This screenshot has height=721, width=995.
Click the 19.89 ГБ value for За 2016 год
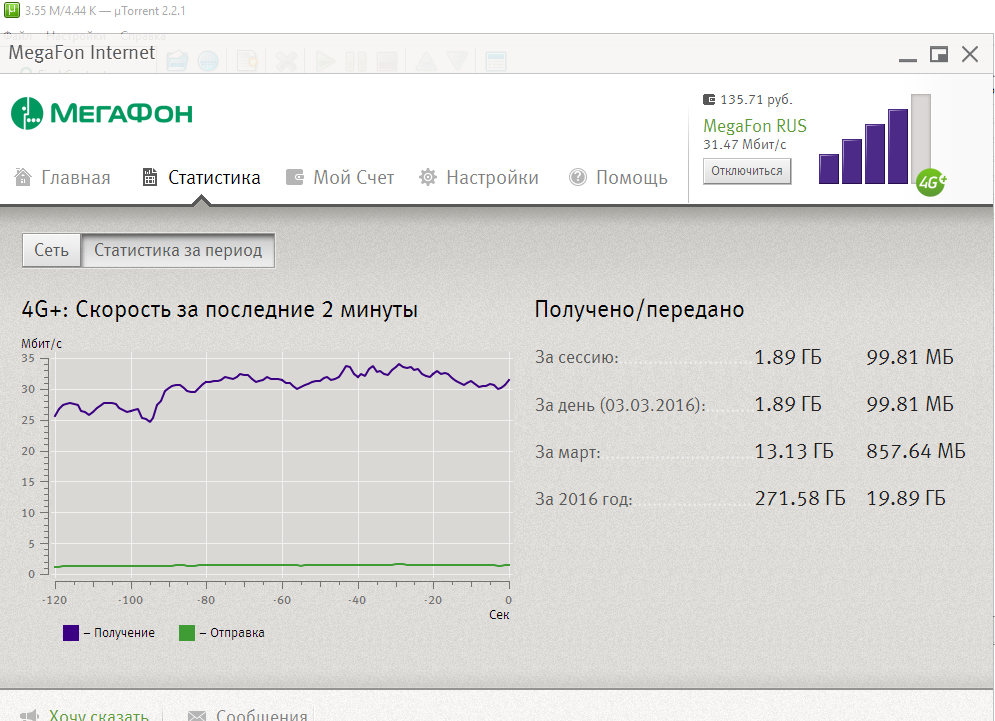[x=906, y=498]
